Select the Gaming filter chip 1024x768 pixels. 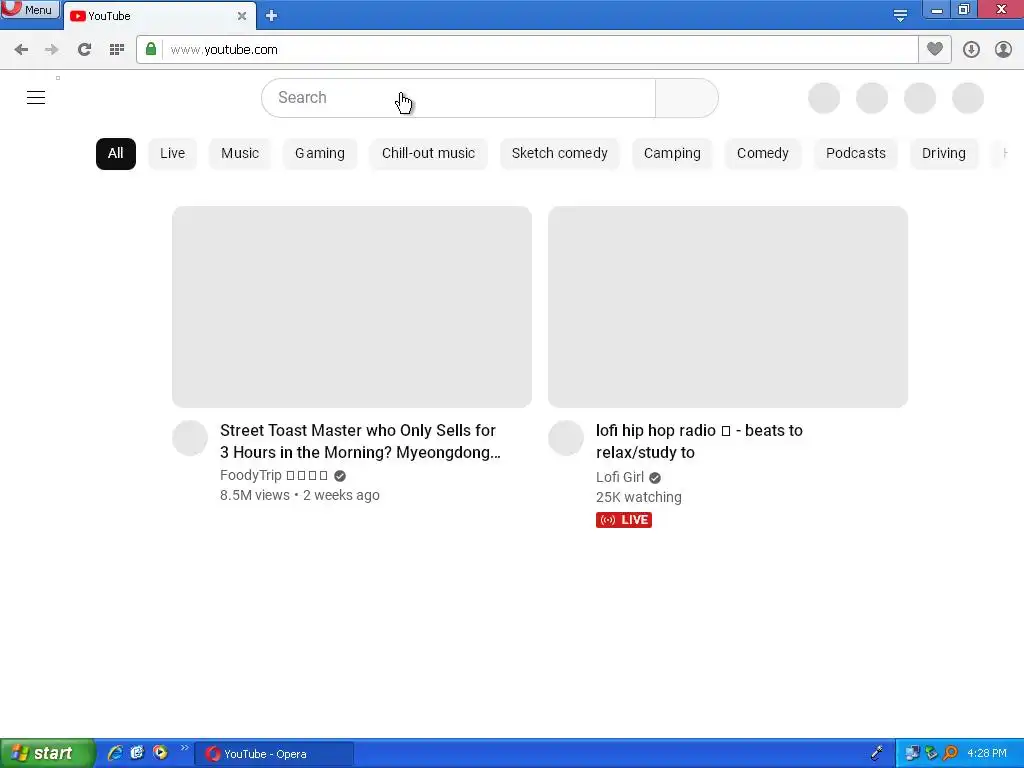320,153
